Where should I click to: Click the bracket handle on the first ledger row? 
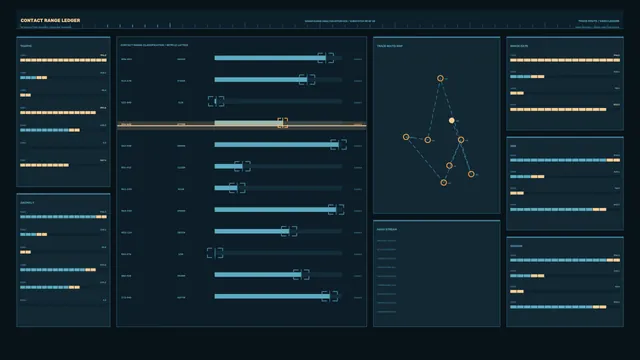tap(326, 58)
